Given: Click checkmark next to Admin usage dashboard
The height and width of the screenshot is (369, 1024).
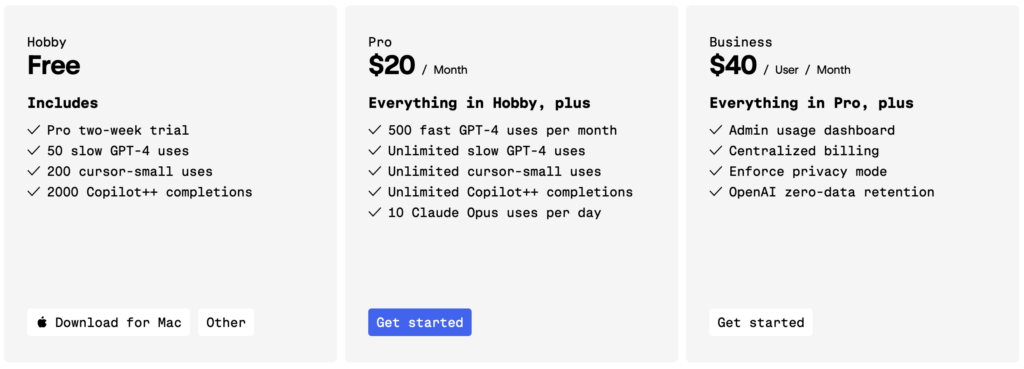Looking at the screenshot, I should (x=716, y=130).
